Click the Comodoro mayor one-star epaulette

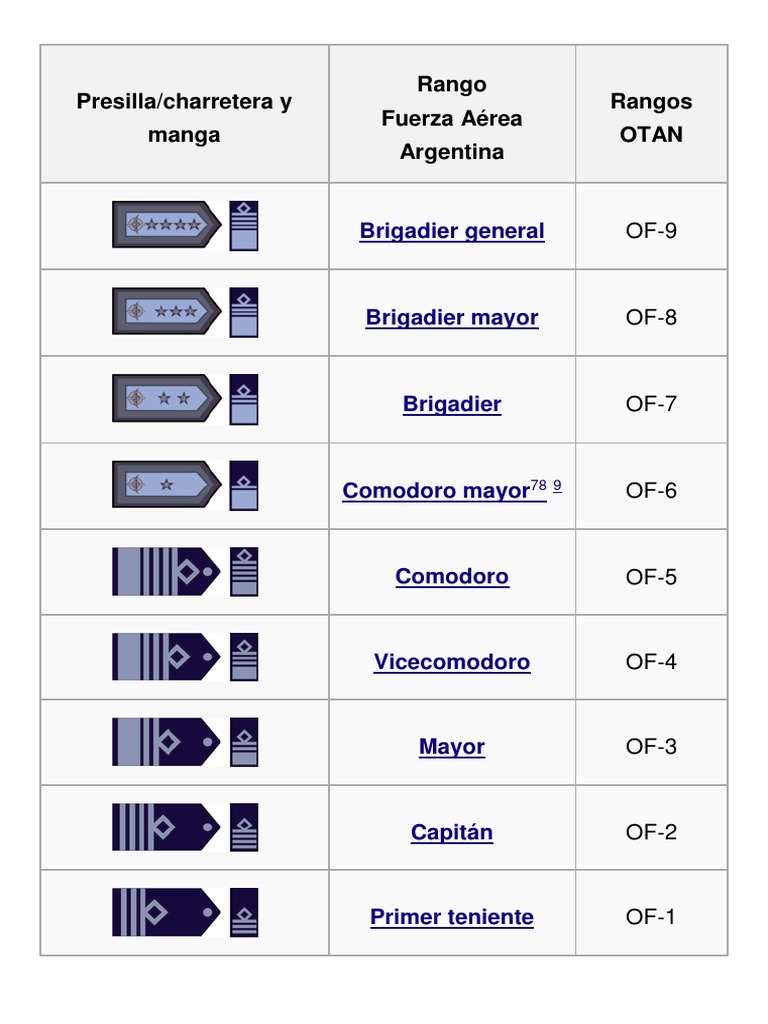click(x=167, y=485)
